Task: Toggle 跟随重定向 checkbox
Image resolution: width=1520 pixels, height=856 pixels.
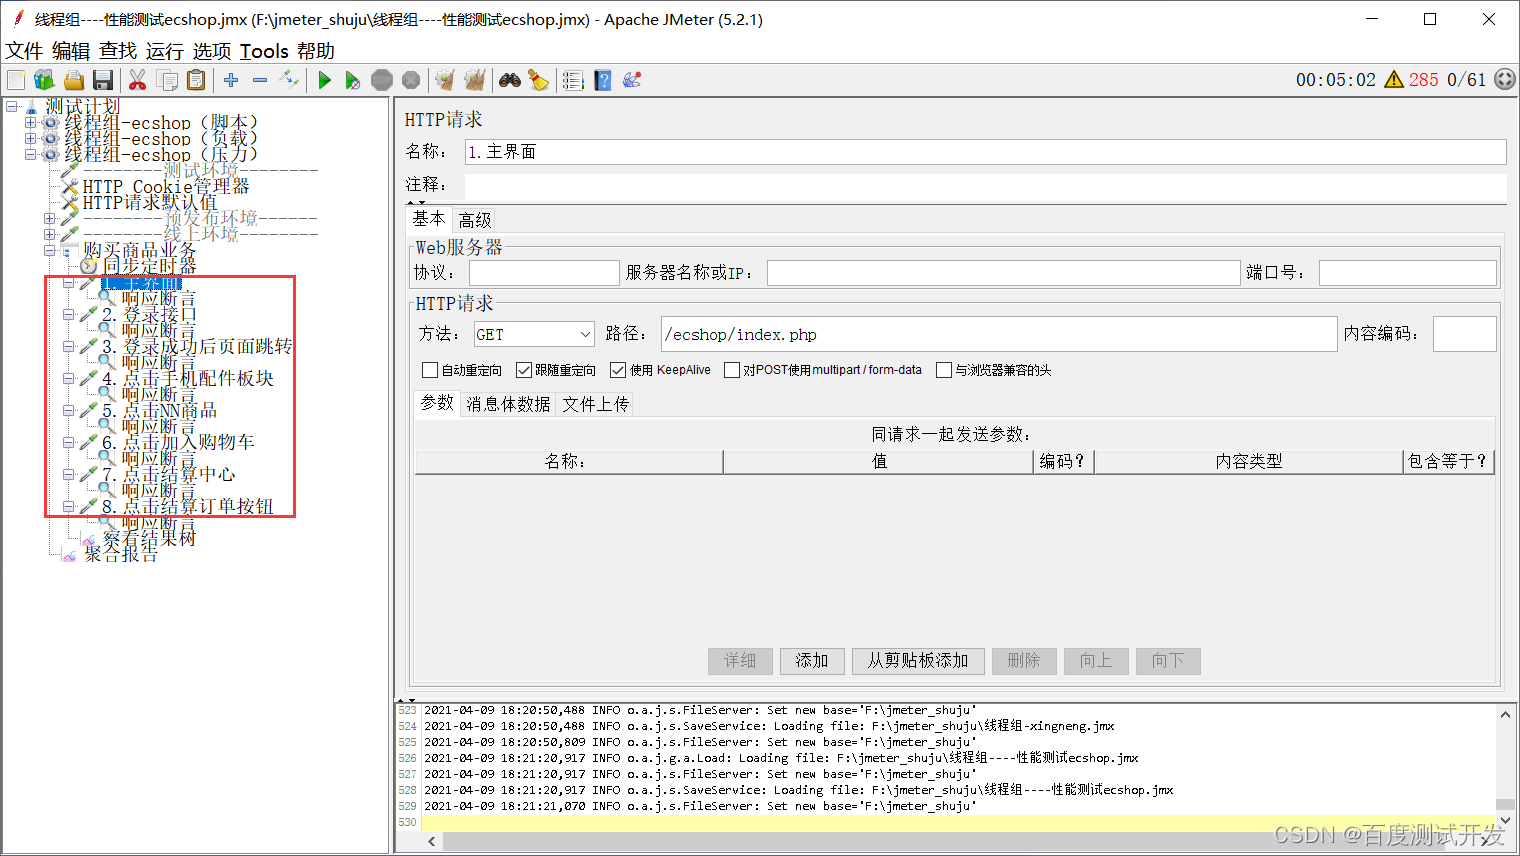Action: tap(524, 370)
